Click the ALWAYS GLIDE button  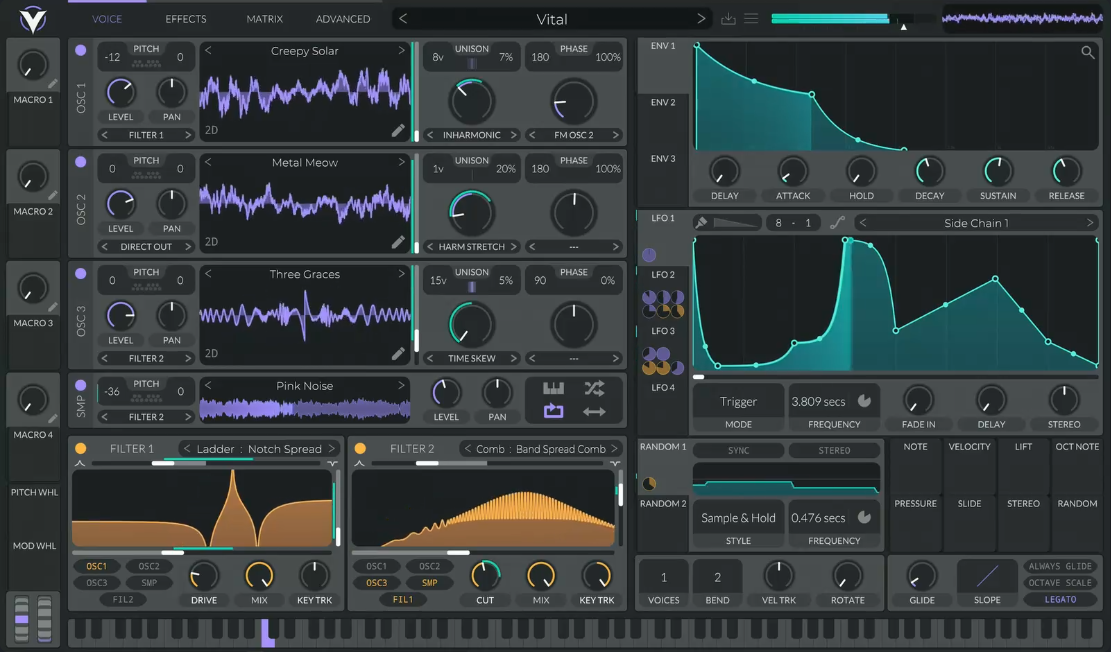[1060, 566]
